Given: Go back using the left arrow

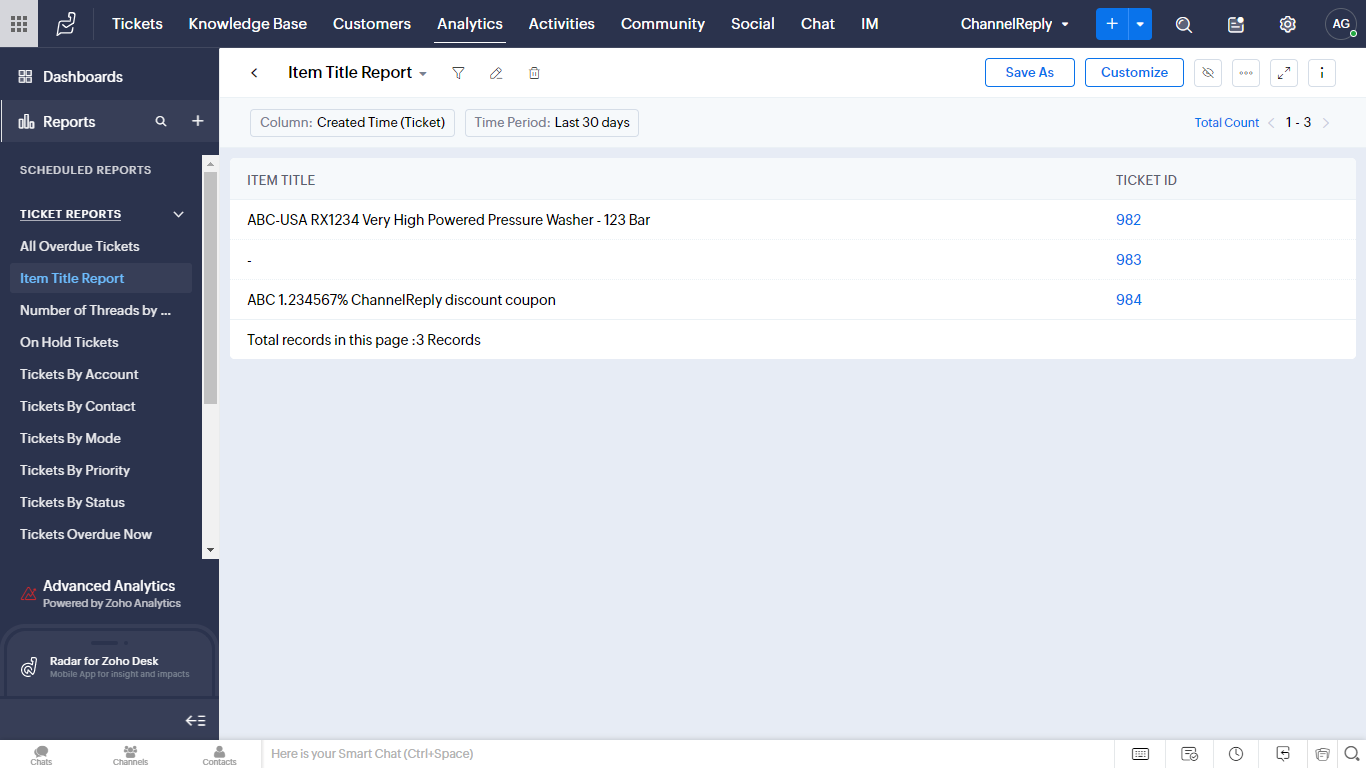Looking at the screenshot, I should (x=254, y=73).
